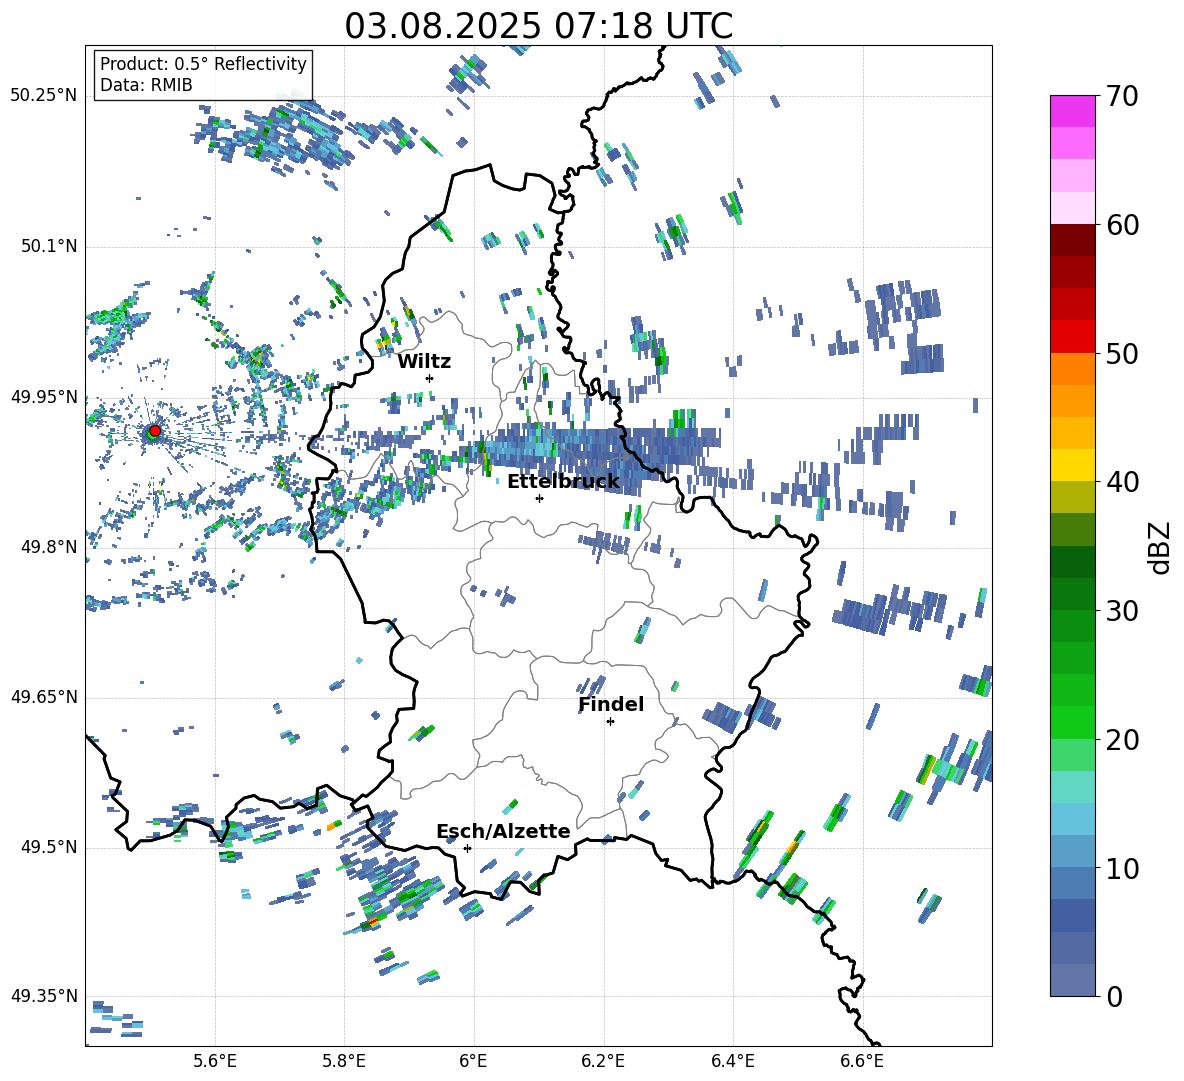Click the 6°E longitude label

click(x=473, y=1061)
